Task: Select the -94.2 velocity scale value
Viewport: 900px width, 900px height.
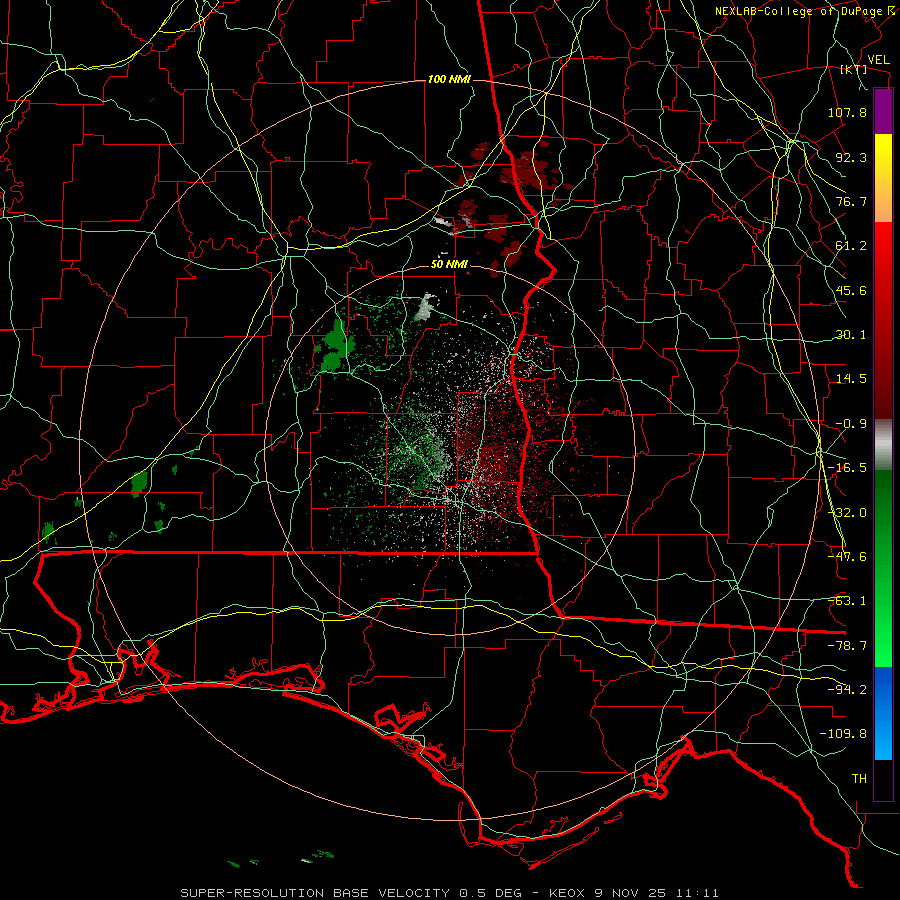Action: pyautogui.click(x=847, y=689)
